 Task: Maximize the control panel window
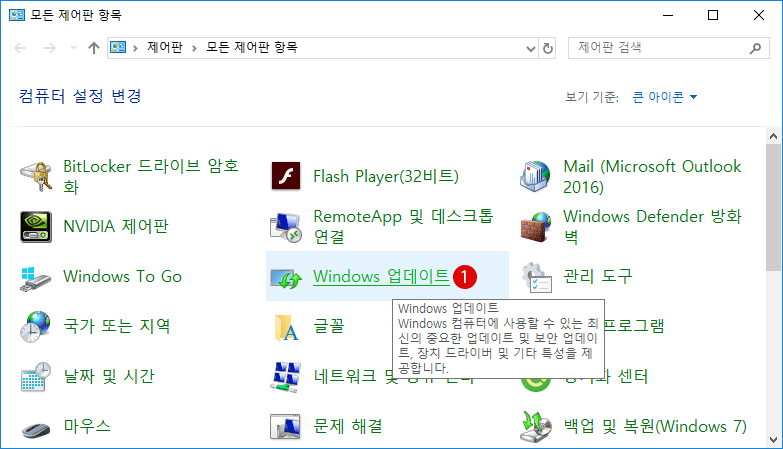tap(713, 15)
